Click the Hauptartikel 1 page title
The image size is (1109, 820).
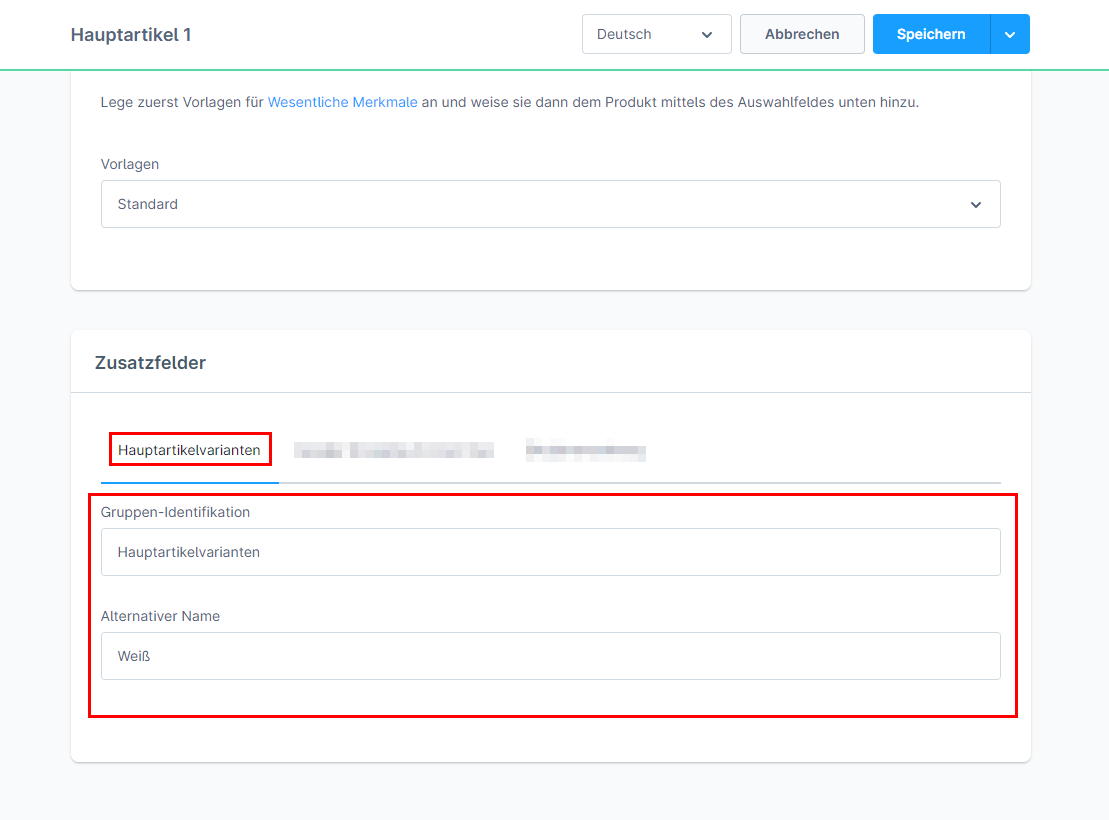[131, 35]
